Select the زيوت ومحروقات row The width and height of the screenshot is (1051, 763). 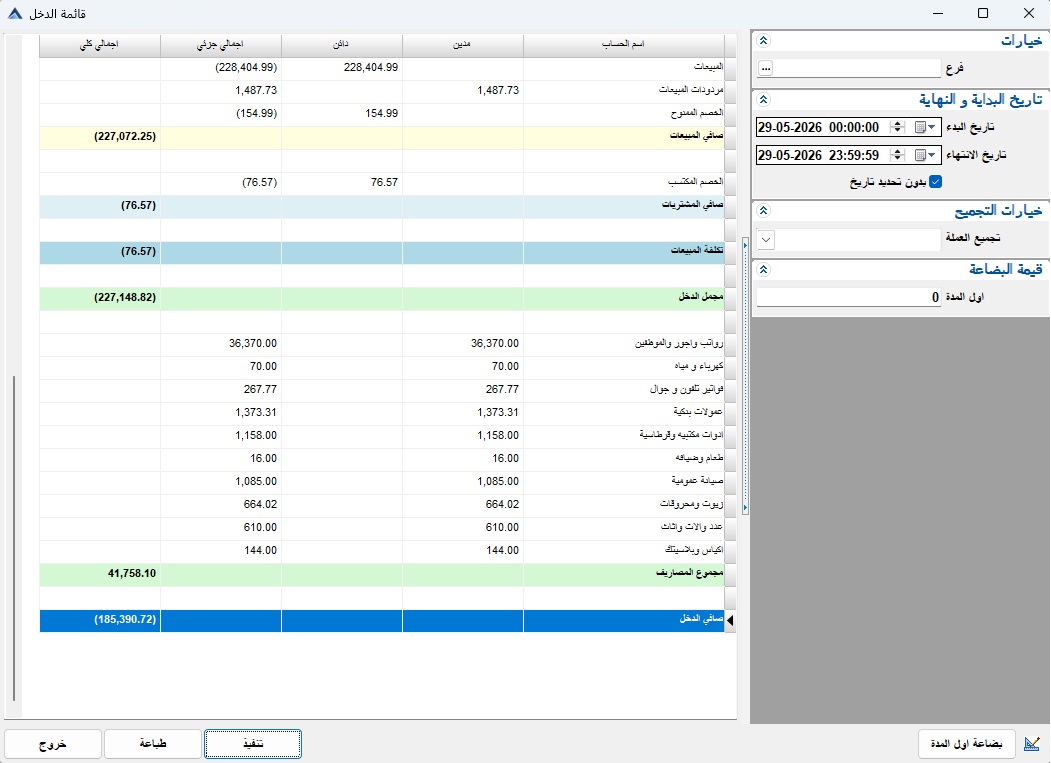[382, 504]
